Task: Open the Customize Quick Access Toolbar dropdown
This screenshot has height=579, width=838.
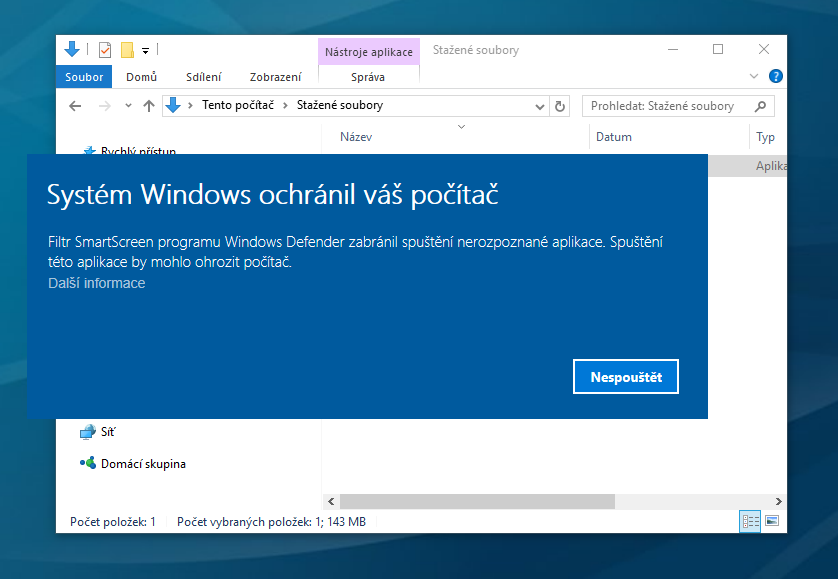Action: pyautogui.click(x=145, y=51)
